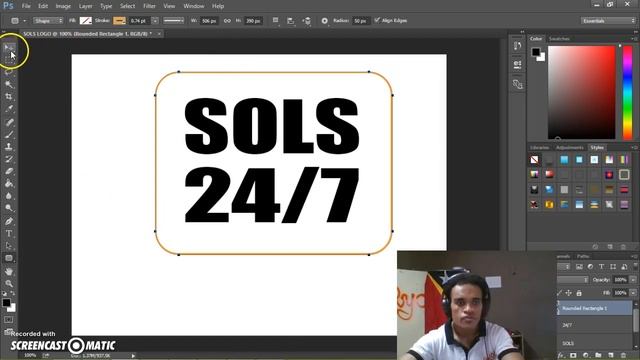Viewport: 640px width, 360px height.
Task: Open the layer Fill slider dropdown
Action: point(633,293)
